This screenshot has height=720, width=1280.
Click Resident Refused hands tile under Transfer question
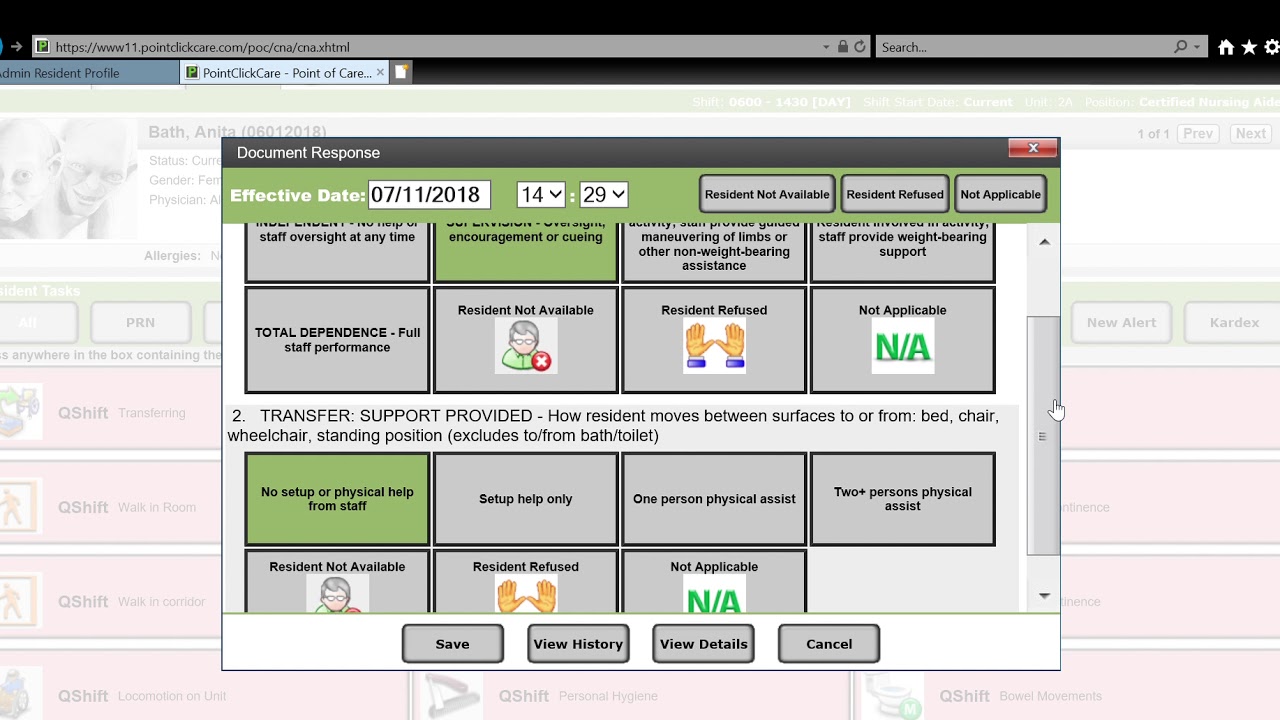[525, 582]
